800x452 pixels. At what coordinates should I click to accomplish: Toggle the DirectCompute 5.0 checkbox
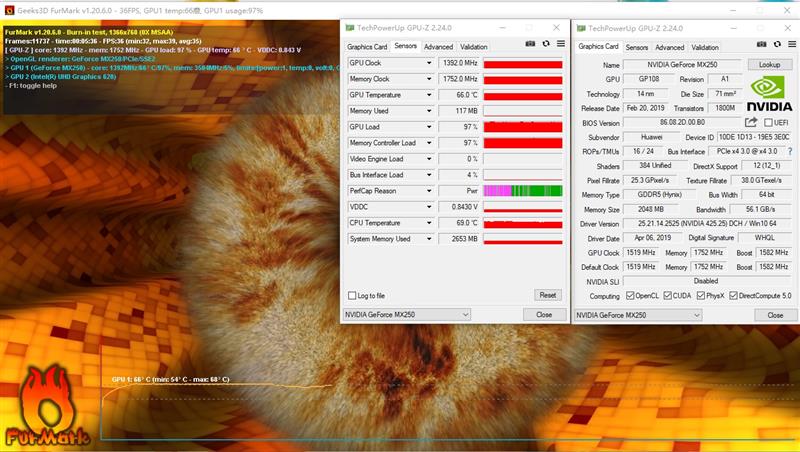click(x=733, y=296)
